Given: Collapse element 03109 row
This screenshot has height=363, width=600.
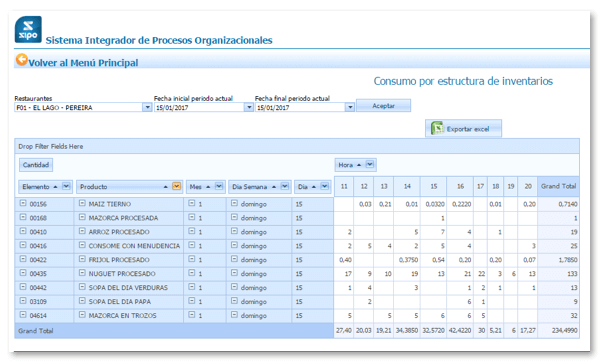Looking at the screenshot, I should pyautogui.click(x=23, y=301).
